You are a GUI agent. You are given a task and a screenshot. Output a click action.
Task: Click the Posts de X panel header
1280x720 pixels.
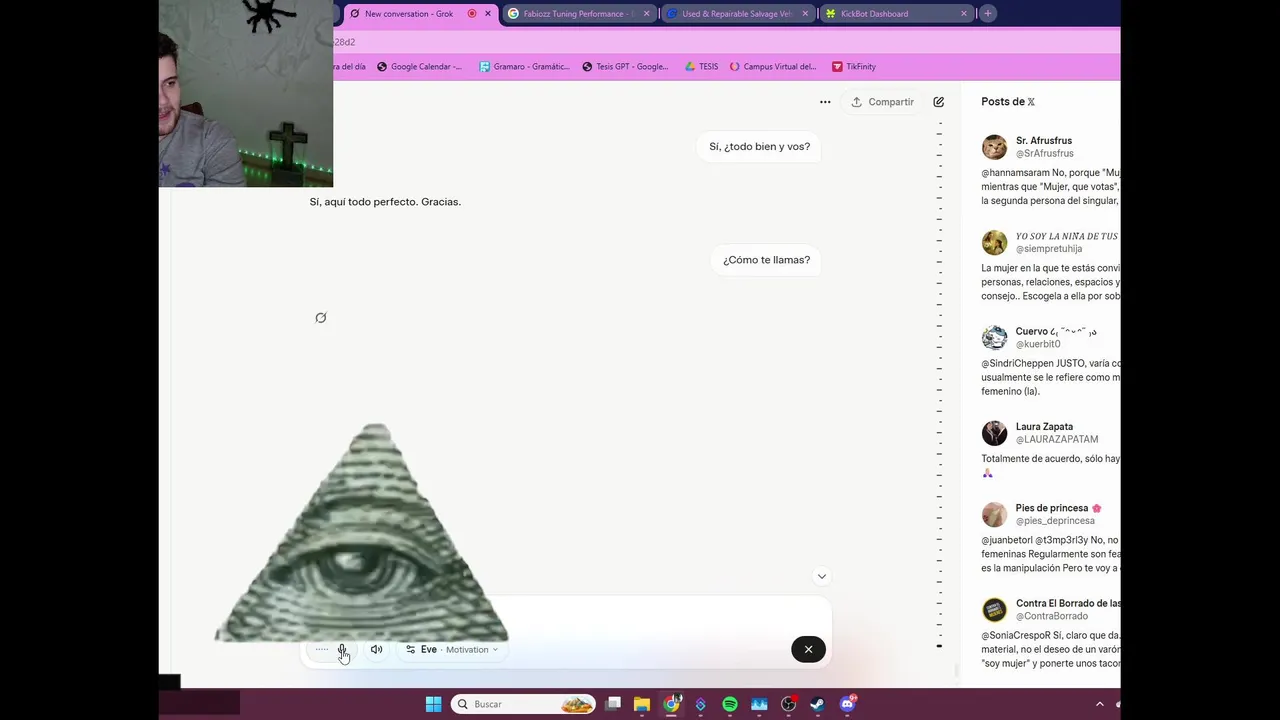point(1008,102)
